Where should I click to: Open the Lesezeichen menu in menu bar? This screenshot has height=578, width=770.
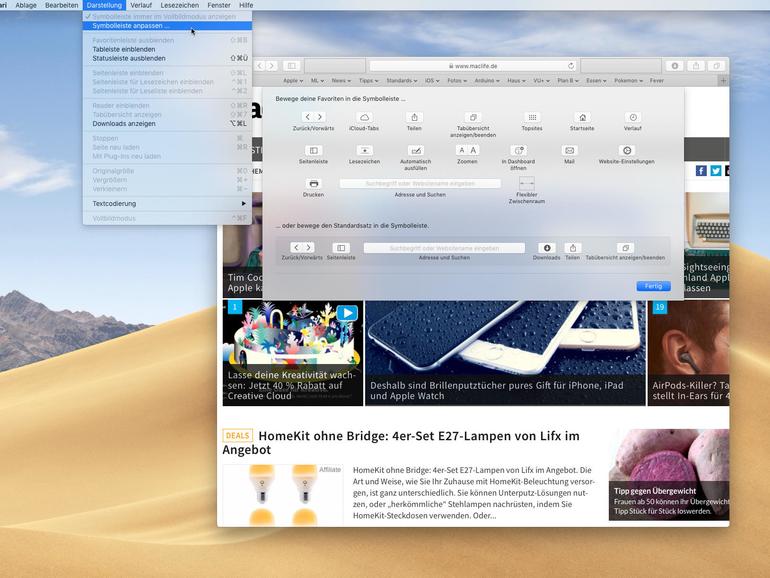coord(180,5)
